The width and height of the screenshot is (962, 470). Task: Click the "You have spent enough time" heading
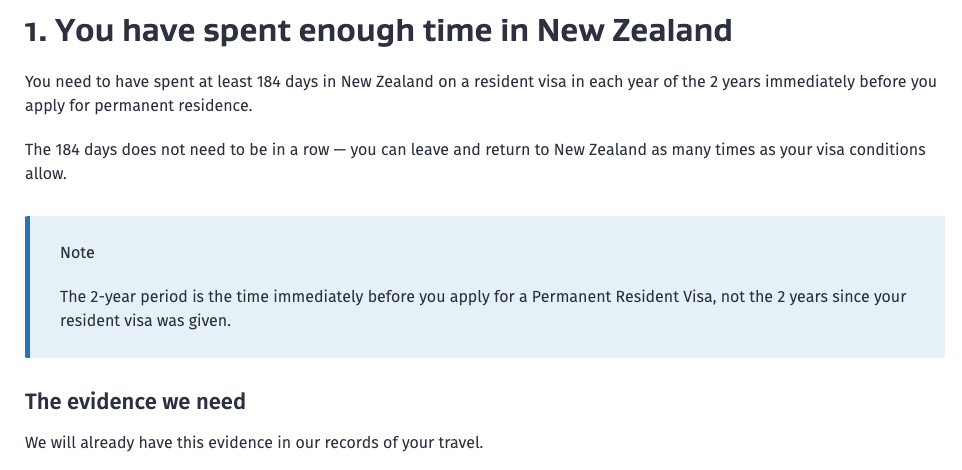[300, 32]
